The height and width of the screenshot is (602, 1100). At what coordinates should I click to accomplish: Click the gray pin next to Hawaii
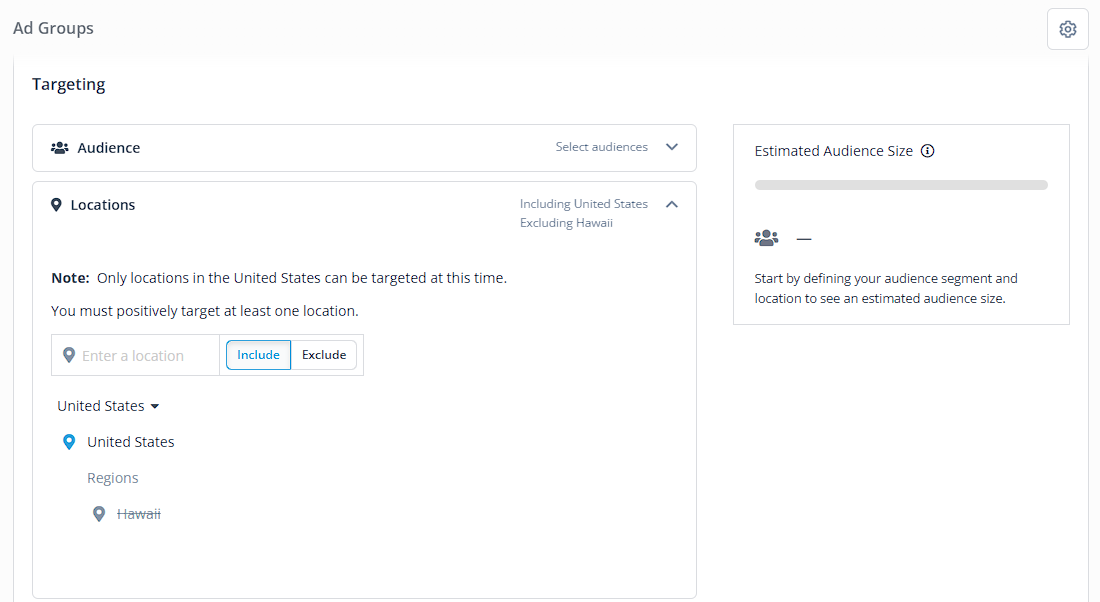(x=99, y=514)
